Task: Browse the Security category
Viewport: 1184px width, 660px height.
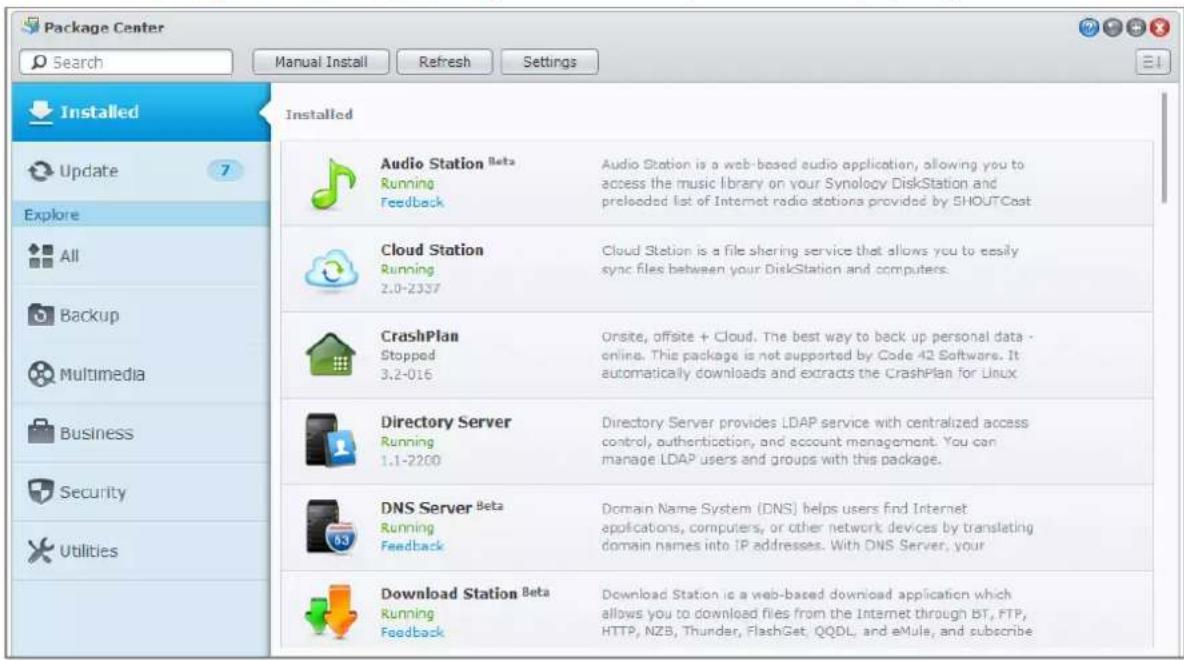Action: [x=140, y=492]
